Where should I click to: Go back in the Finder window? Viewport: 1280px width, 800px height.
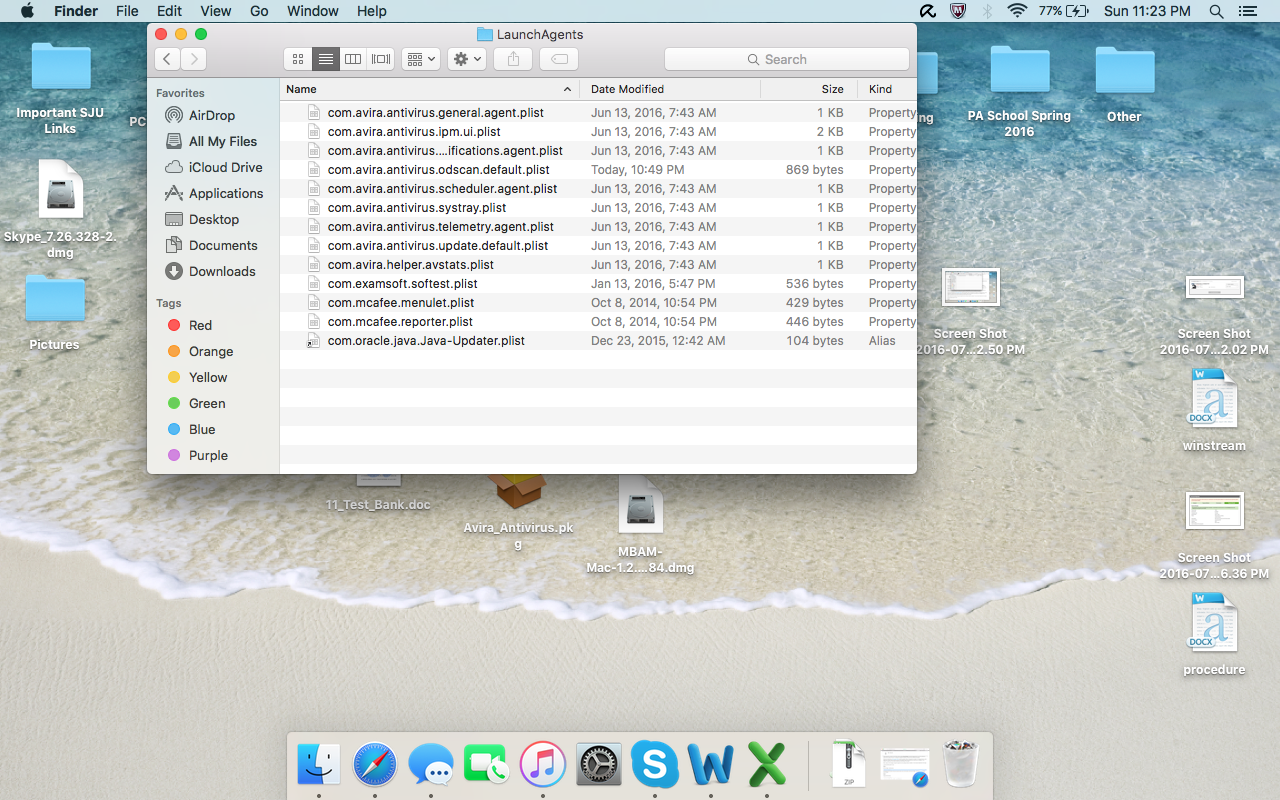click(x=167, y=59)
